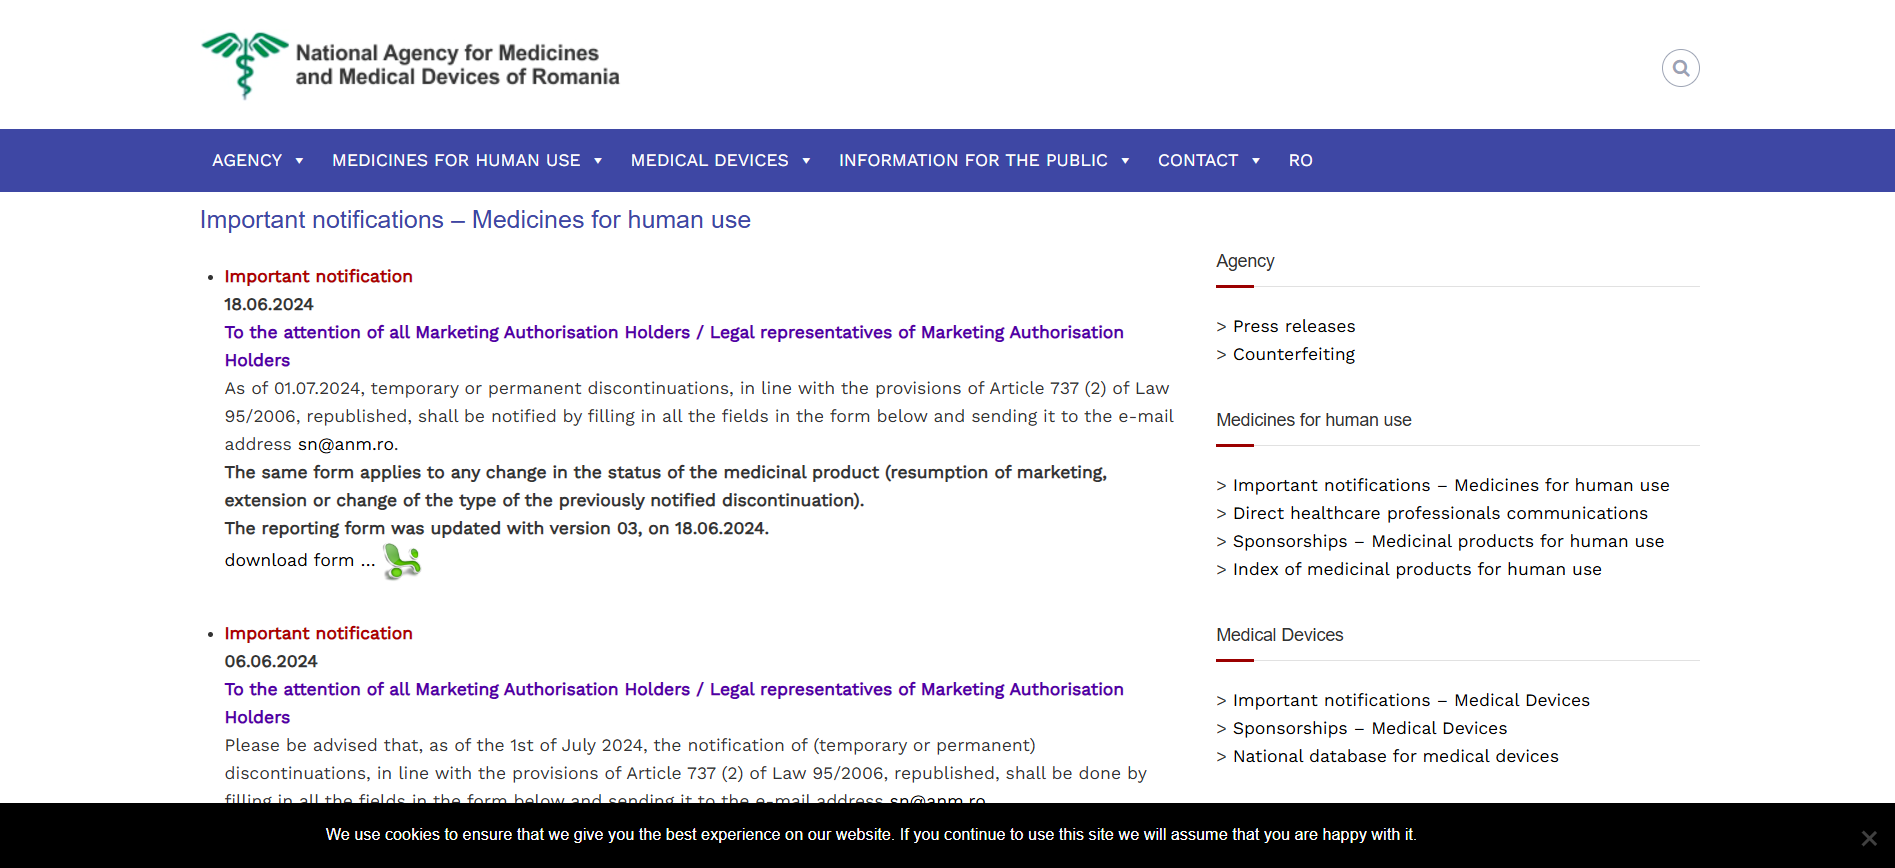The width and height of the screenshot is (1895, 868).
Task: Click the green download form icon
Action: tap(402, 561)
